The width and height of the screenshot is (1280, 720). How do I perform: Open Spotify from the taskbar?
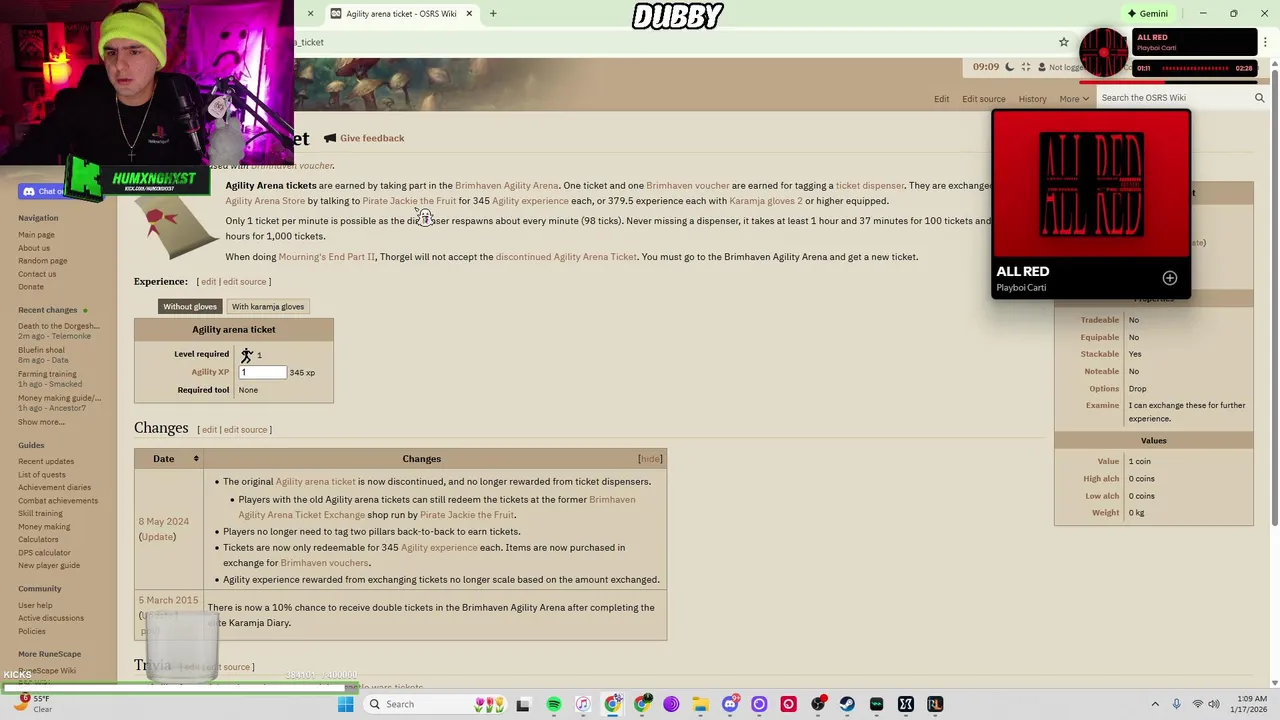(554, 705)
